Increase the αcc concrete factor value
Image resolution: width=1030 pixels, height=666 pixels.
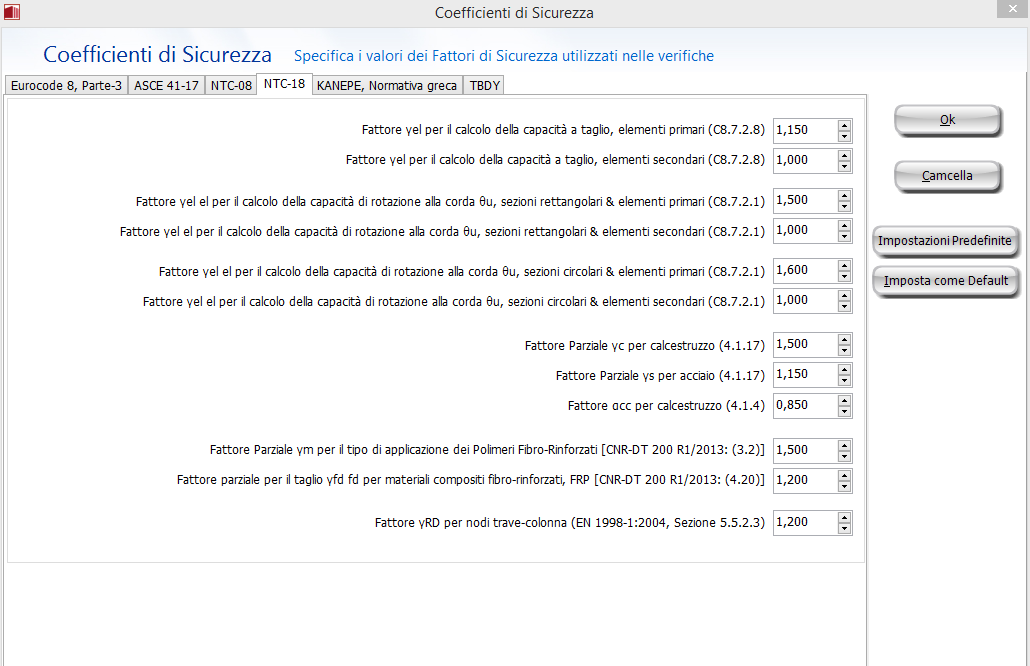(x=845, y=400)
